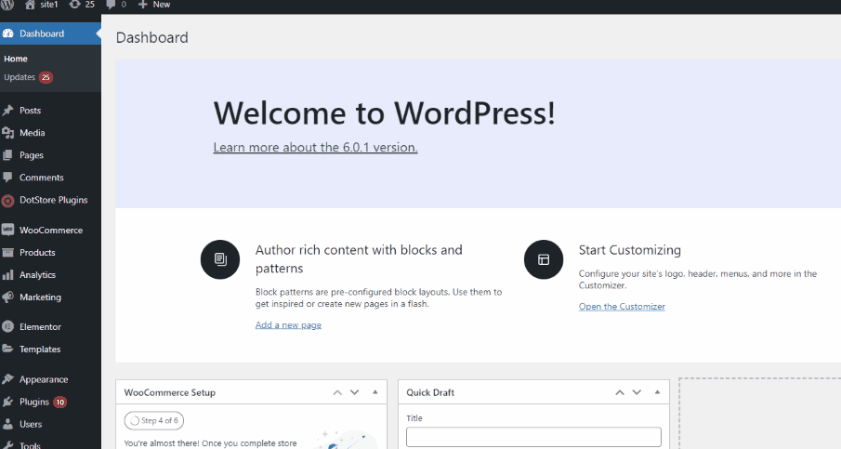Click the Start Customizing heading
The width and height of the screenshot is (841, 449).
(630, 250)
